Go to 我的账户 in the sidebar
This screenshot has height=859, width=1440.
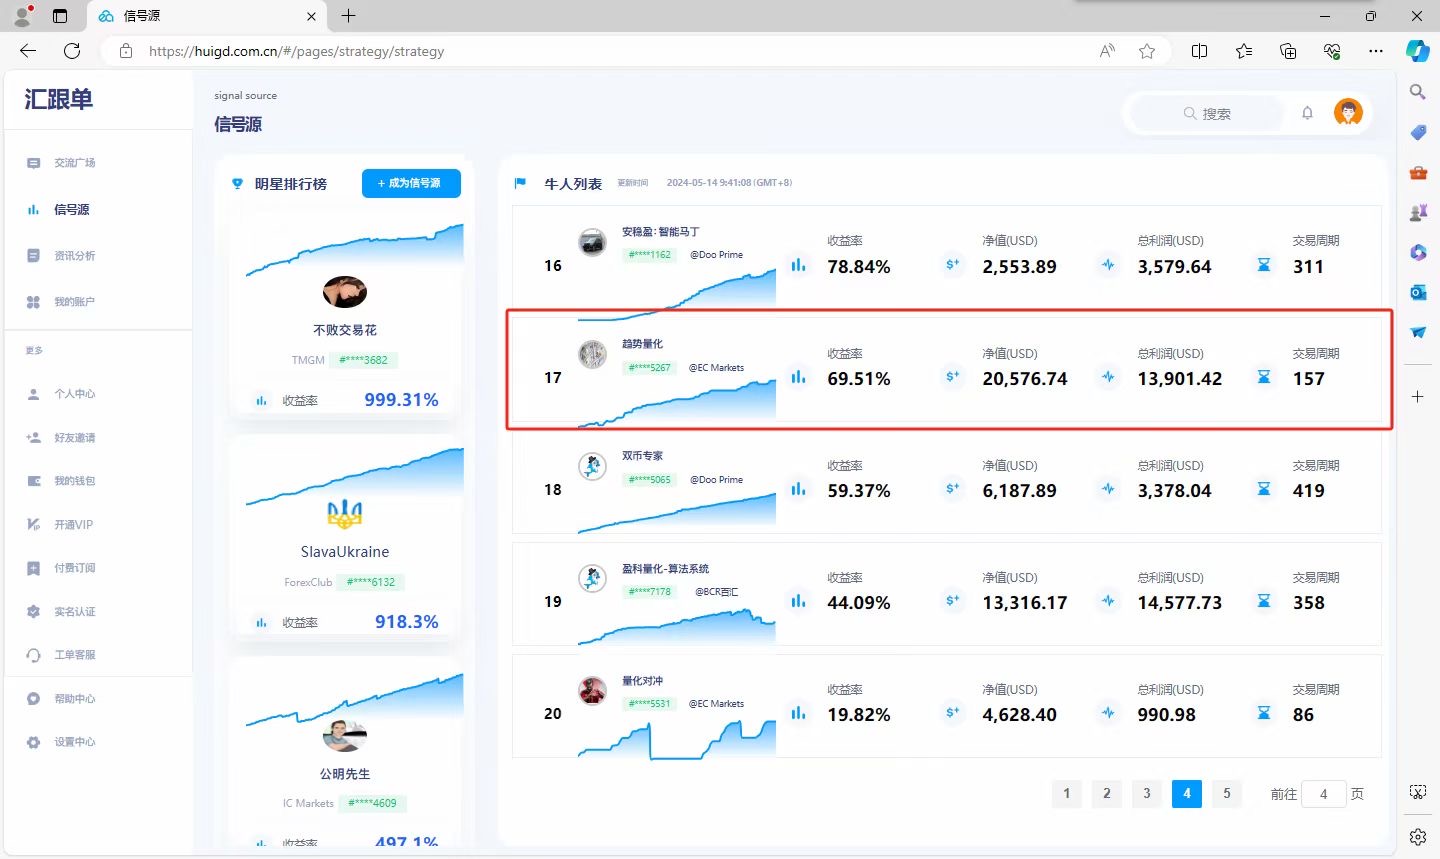click(x=74, y=302)
